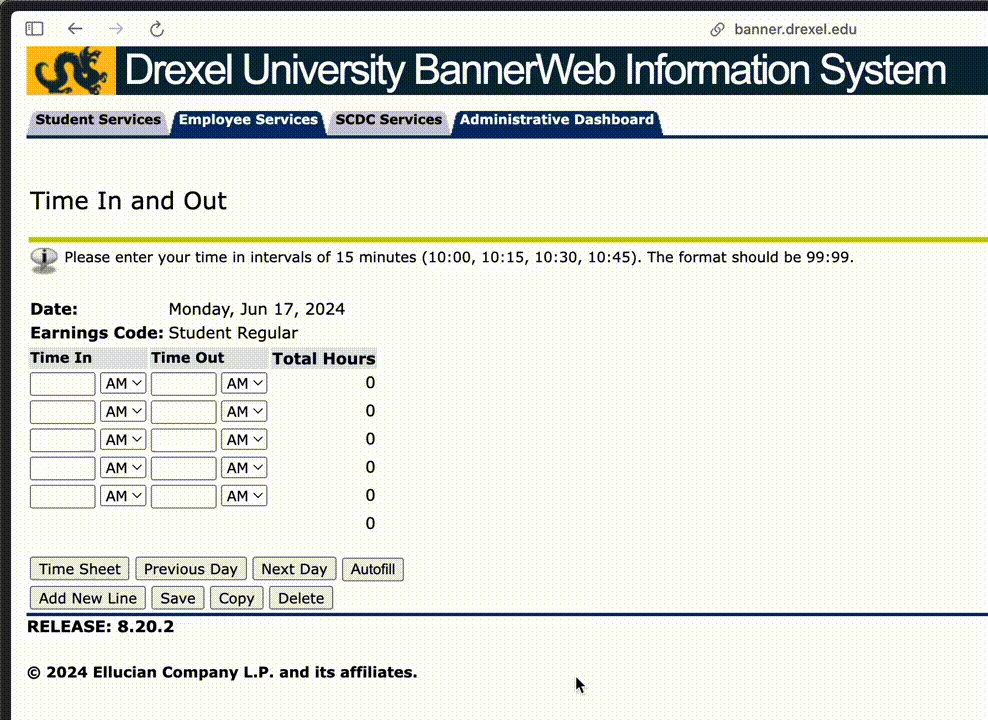Click the first row Time Out text field

183,384
